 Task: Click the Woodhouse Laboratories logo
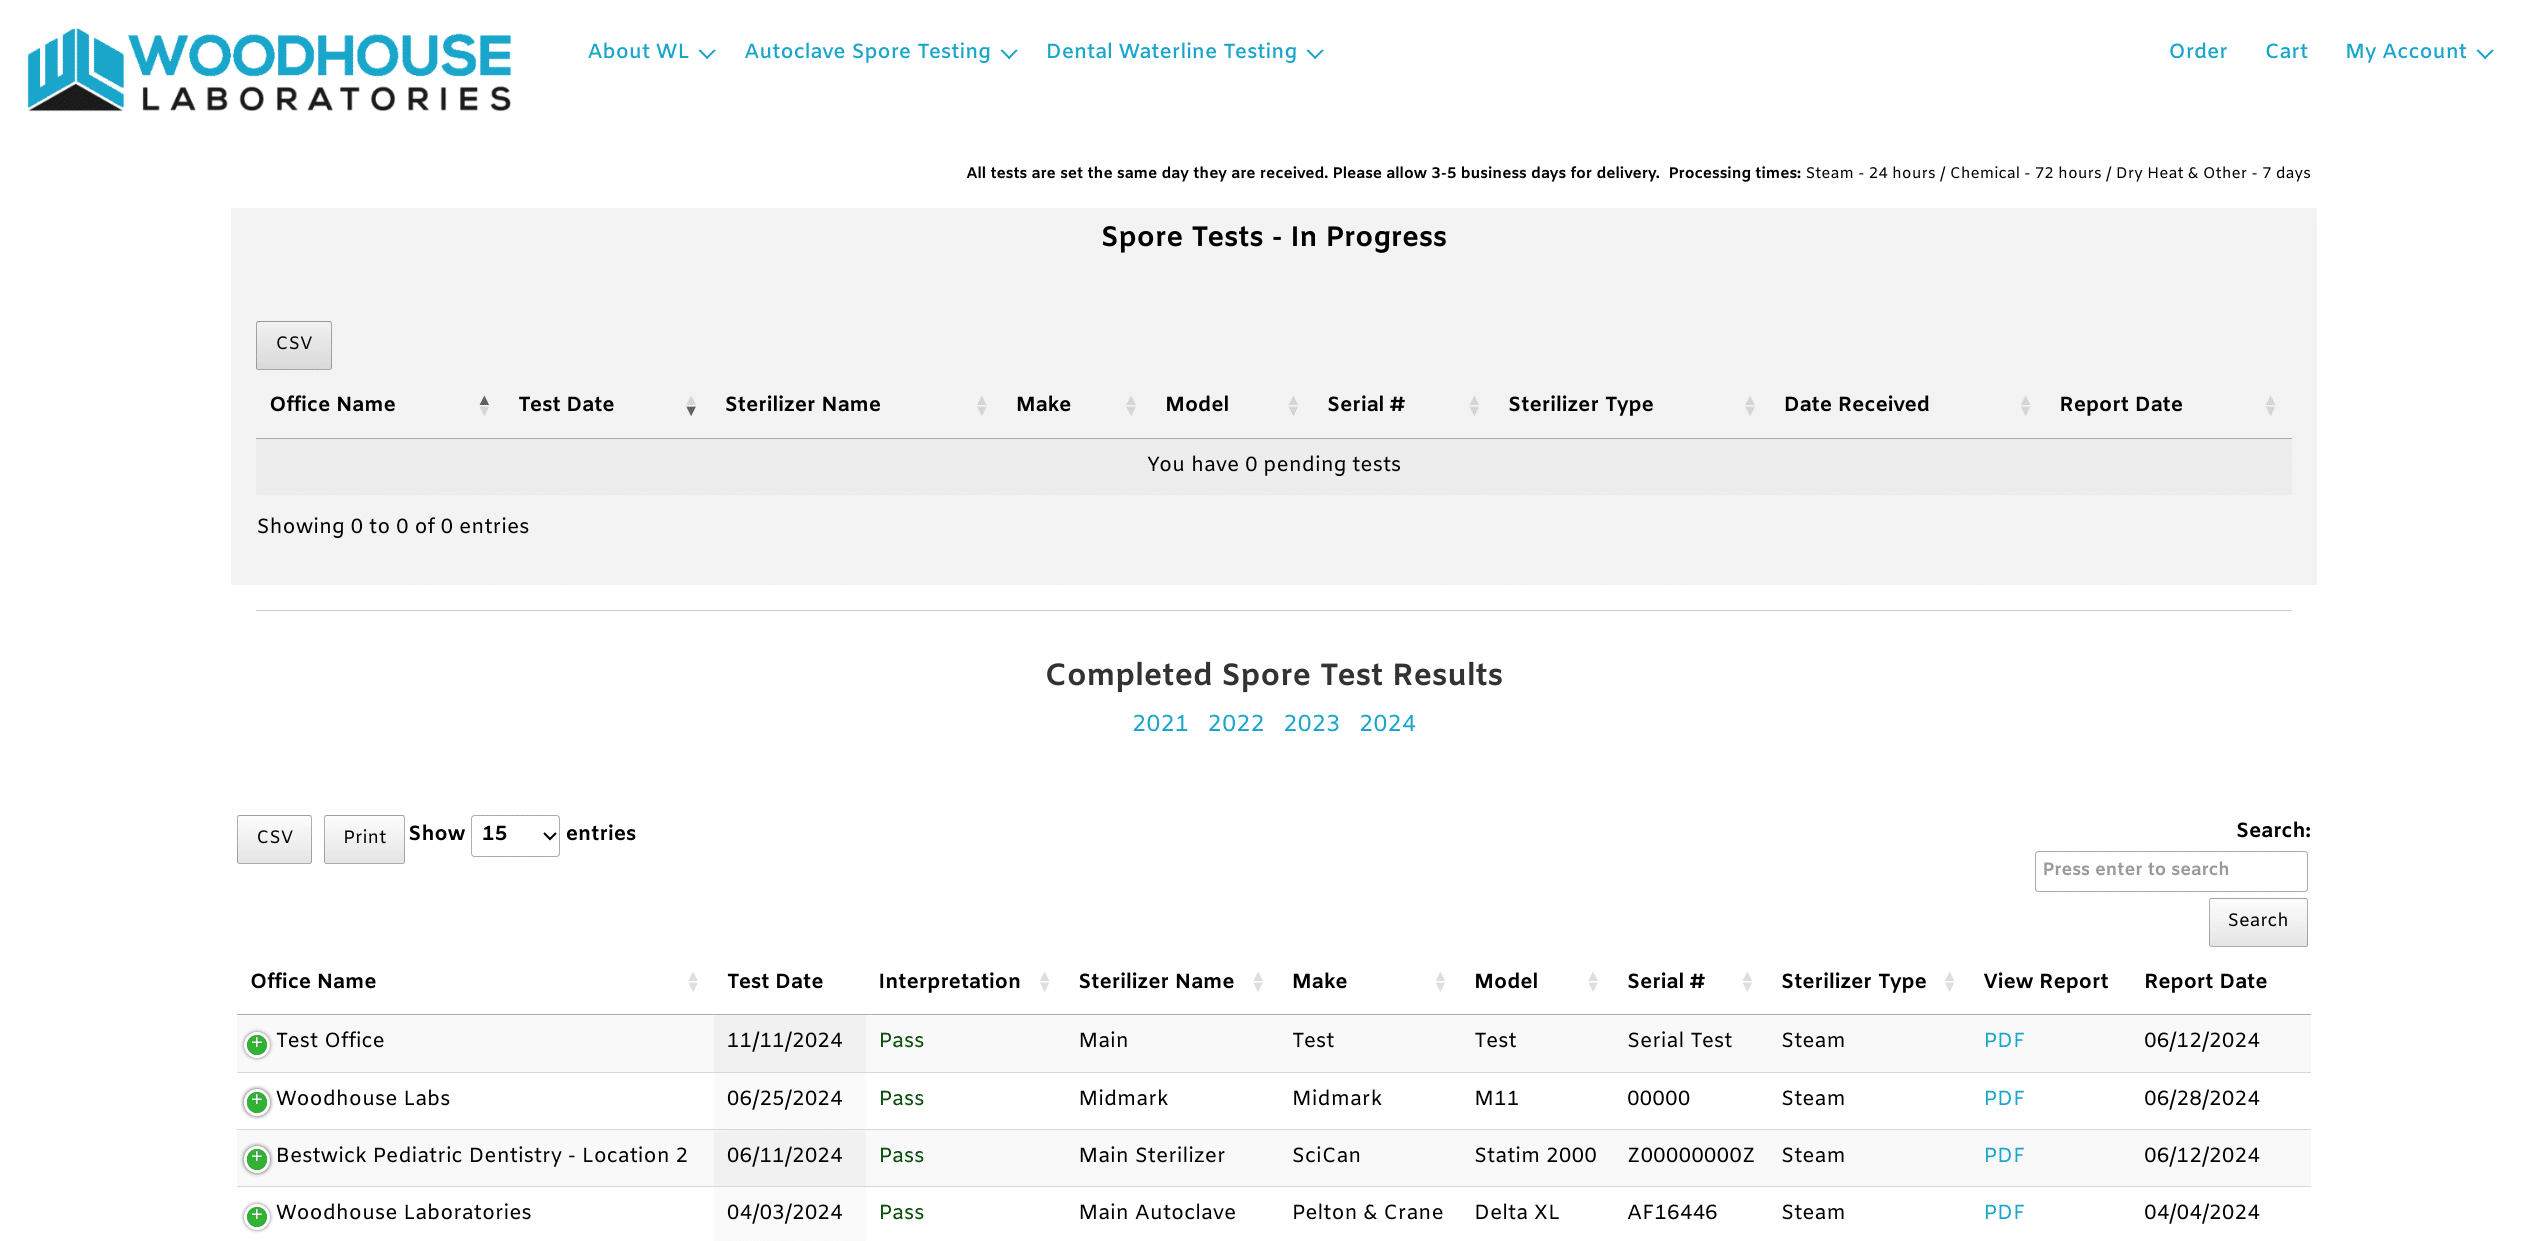(x=269, y=70)
